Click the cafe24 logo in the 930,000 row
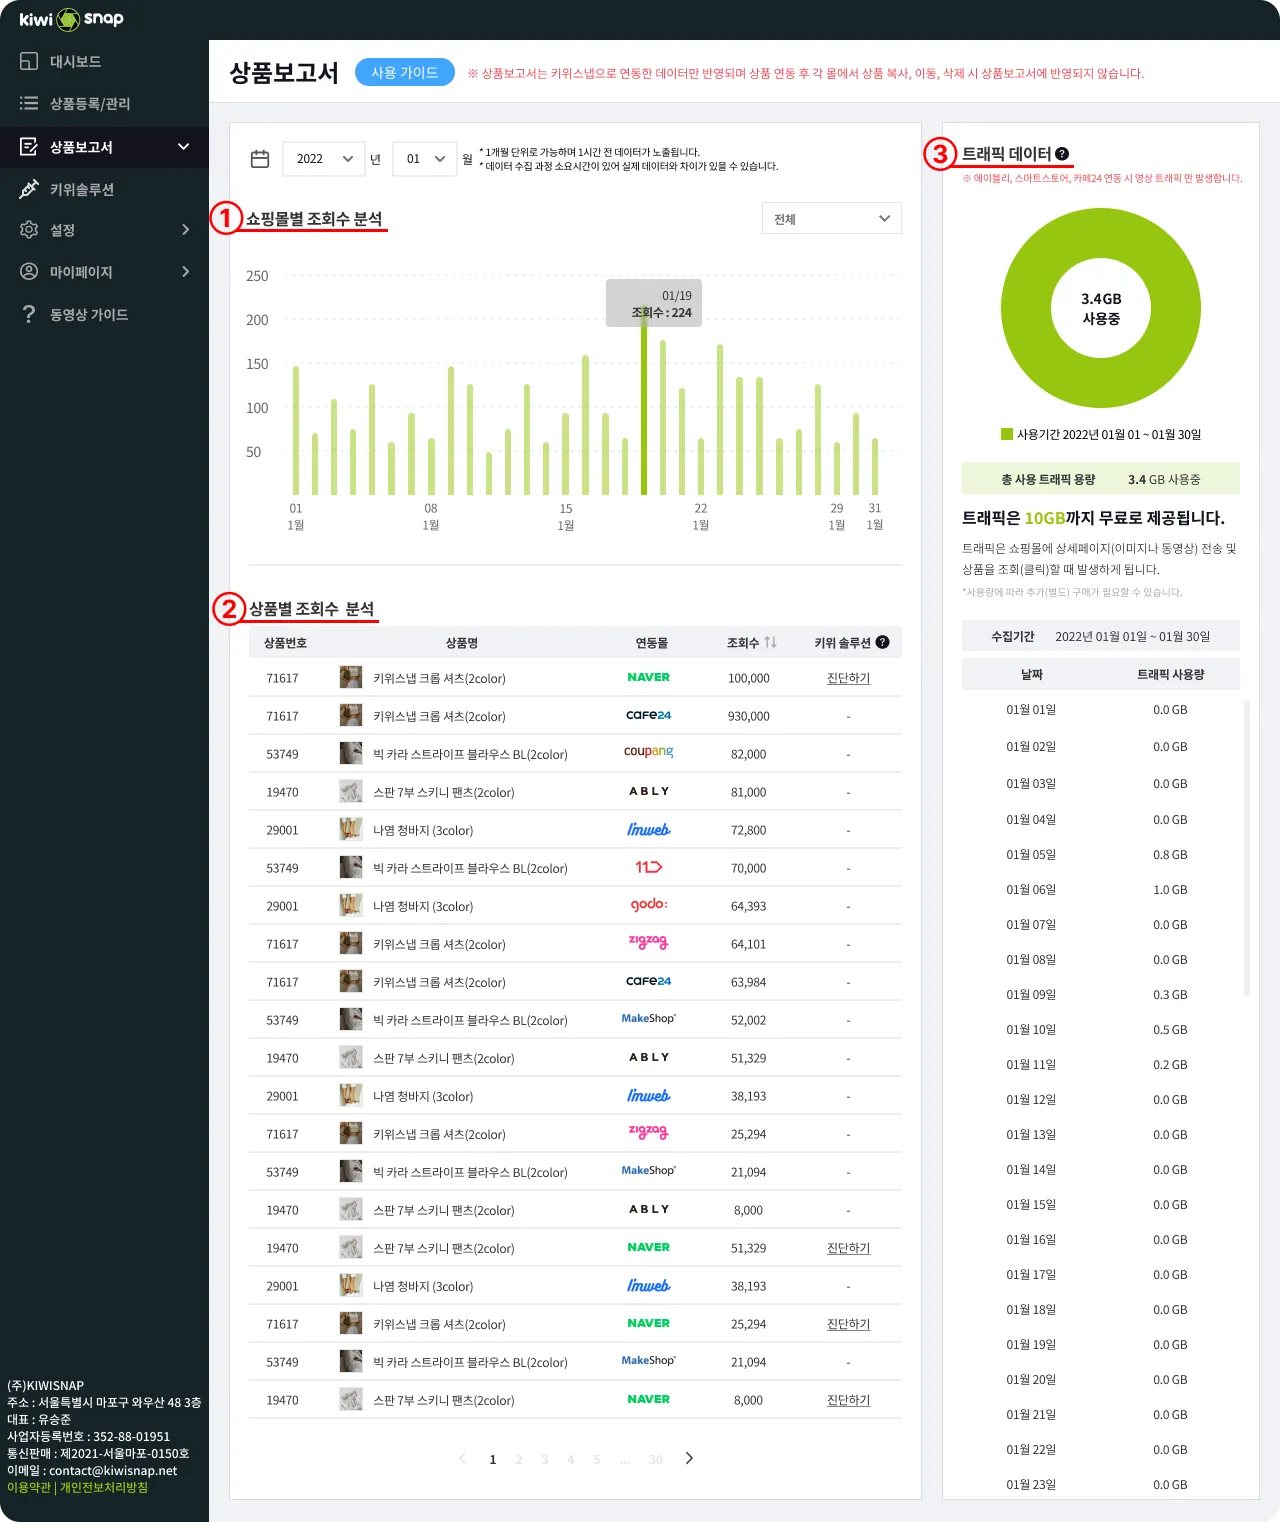The width and height of the screenshot is (1280, 1522). (649, 715)
